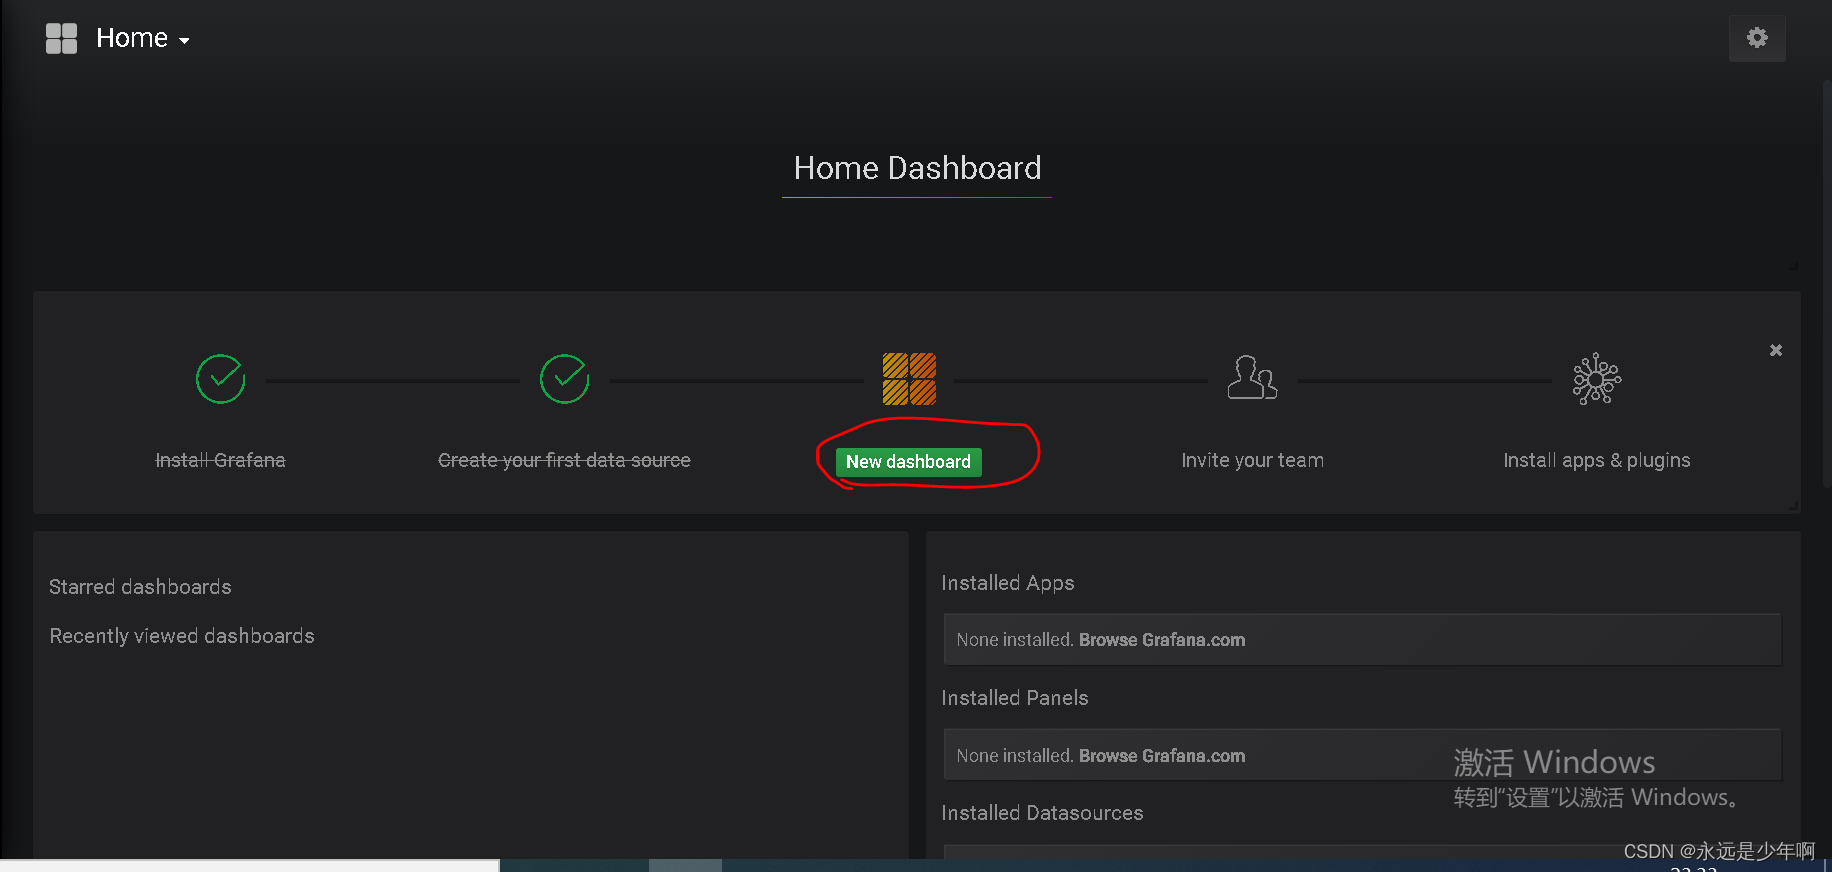The width and height of the screenshot is (1832, 872).
Task: Click the Installed Panels heading
Action: tap(1015, 698)
